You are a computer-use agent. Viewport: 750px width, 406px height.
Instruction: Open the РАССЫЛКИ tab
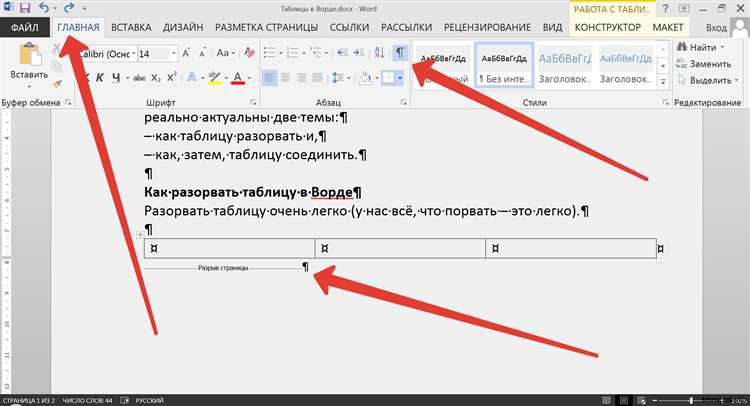coord(407,28)
